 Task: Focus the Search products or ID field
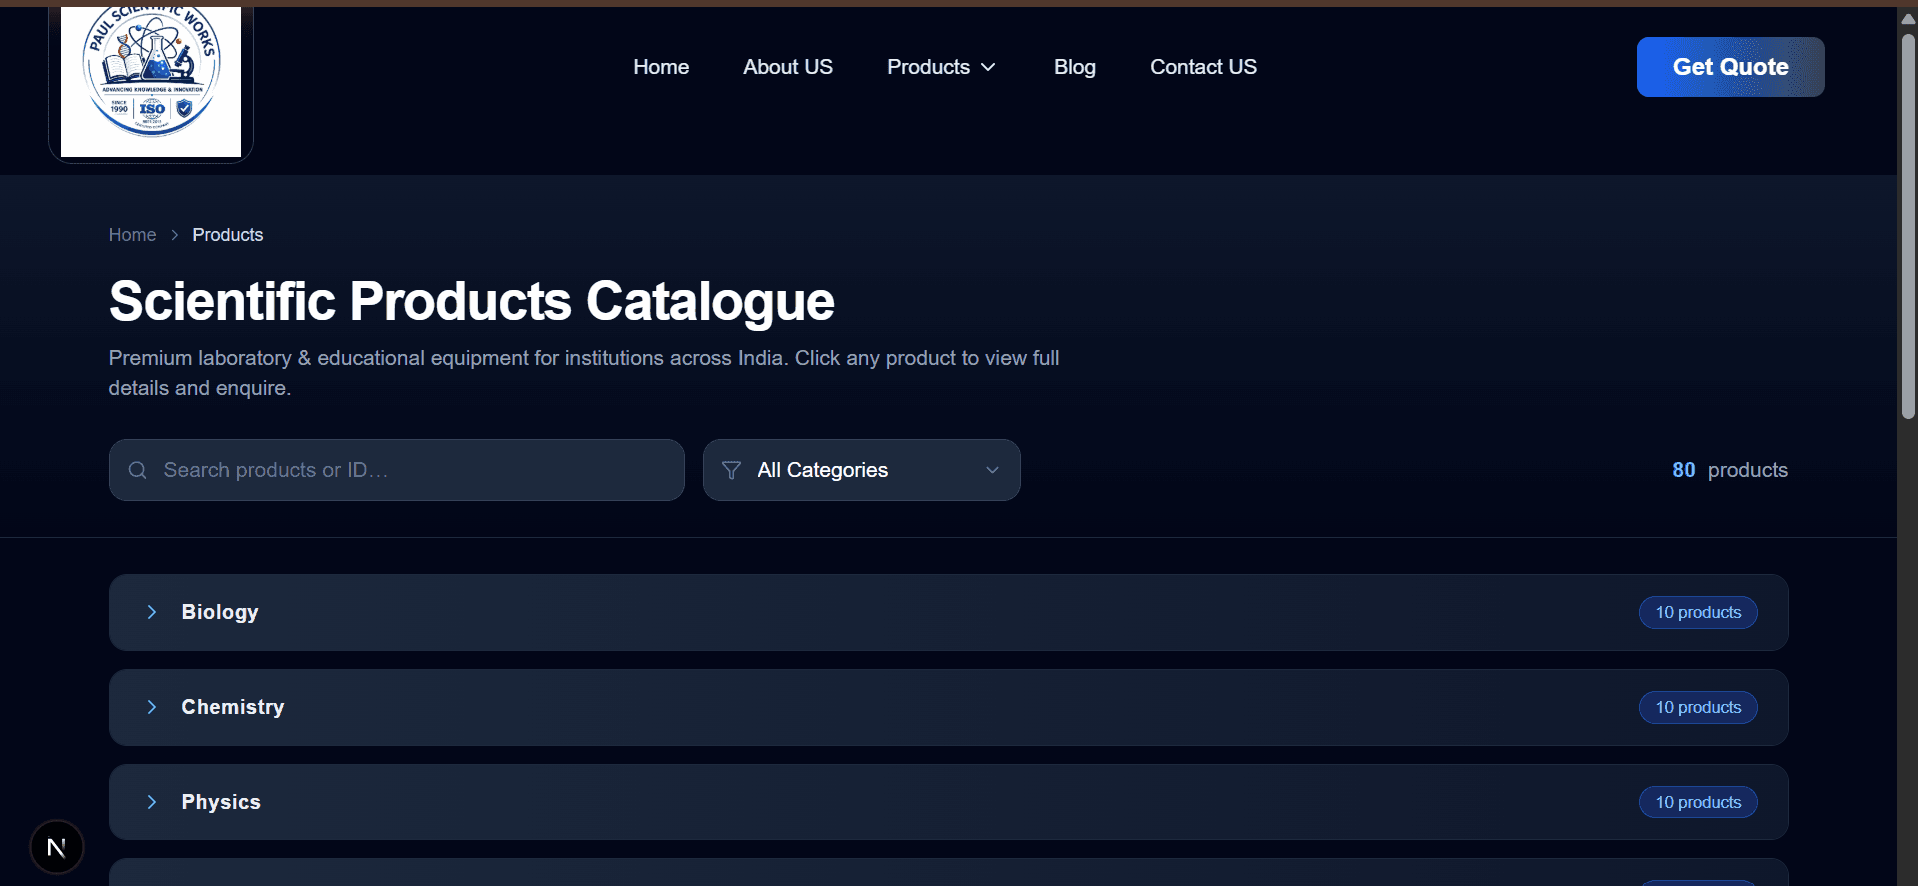[396, 470]
